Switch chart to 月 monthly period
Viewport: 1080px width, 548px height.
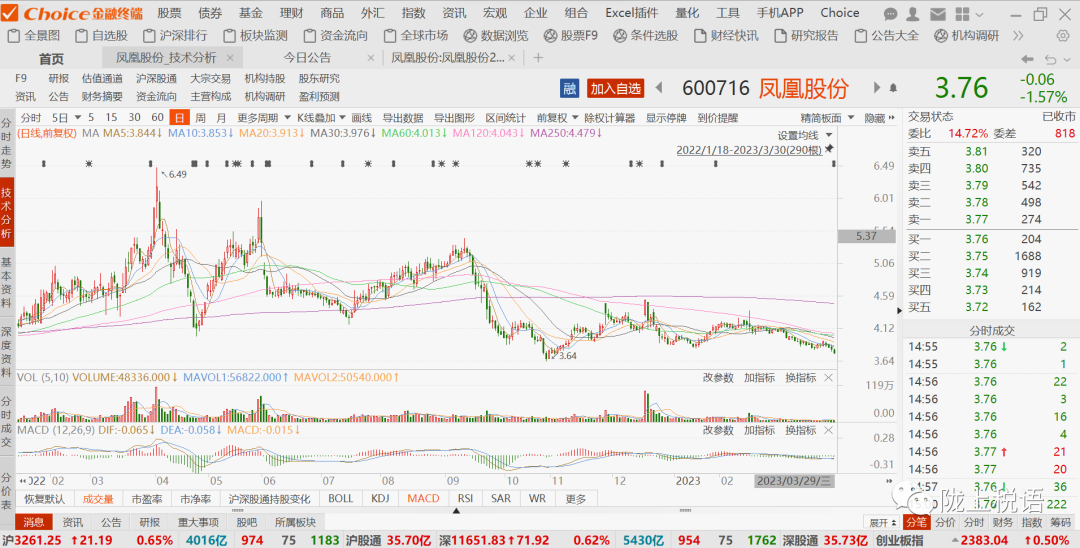point(221,118)
